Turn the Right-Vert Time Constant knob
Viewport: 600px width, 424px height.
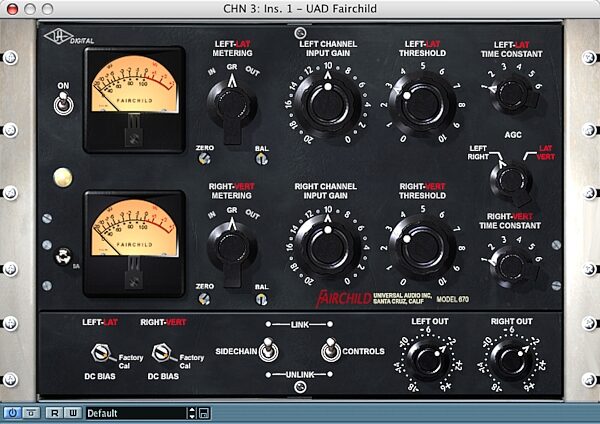point(512,267)
